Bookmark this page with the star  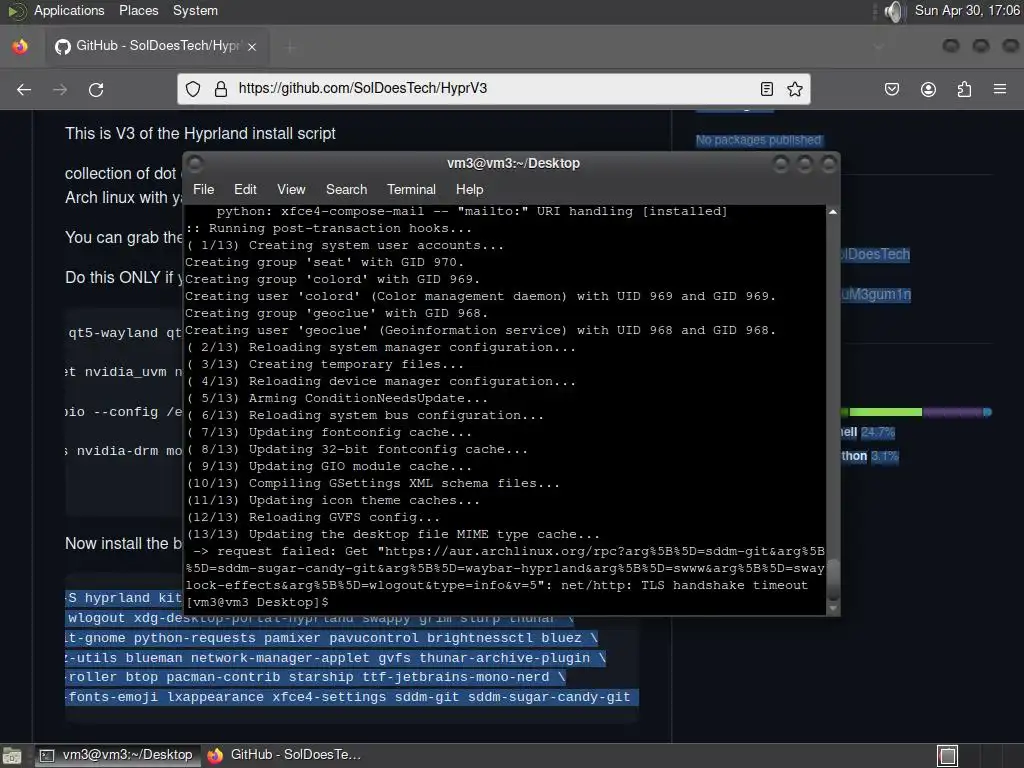(x=795, y=89)
